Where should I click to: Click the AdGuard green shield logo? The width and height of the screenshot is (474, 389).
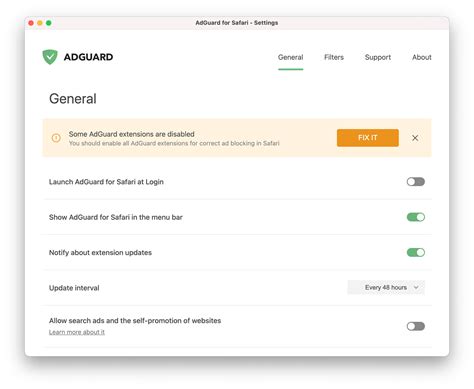point(50,57)
